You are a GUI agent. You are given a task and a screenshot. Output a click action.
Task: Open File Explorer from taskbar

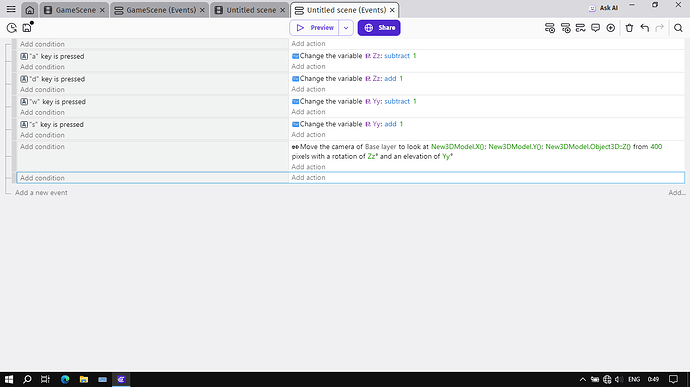coord(84,380)
